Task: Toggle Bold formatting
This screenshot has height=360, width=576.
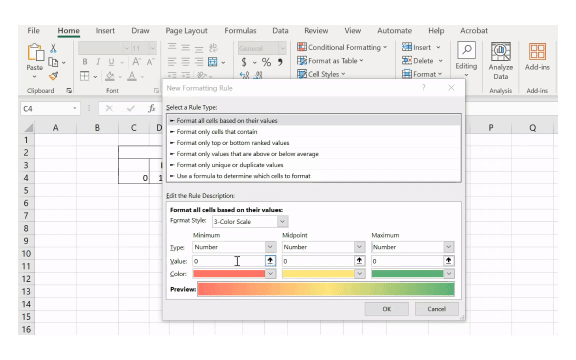Action: pos(85,62)
